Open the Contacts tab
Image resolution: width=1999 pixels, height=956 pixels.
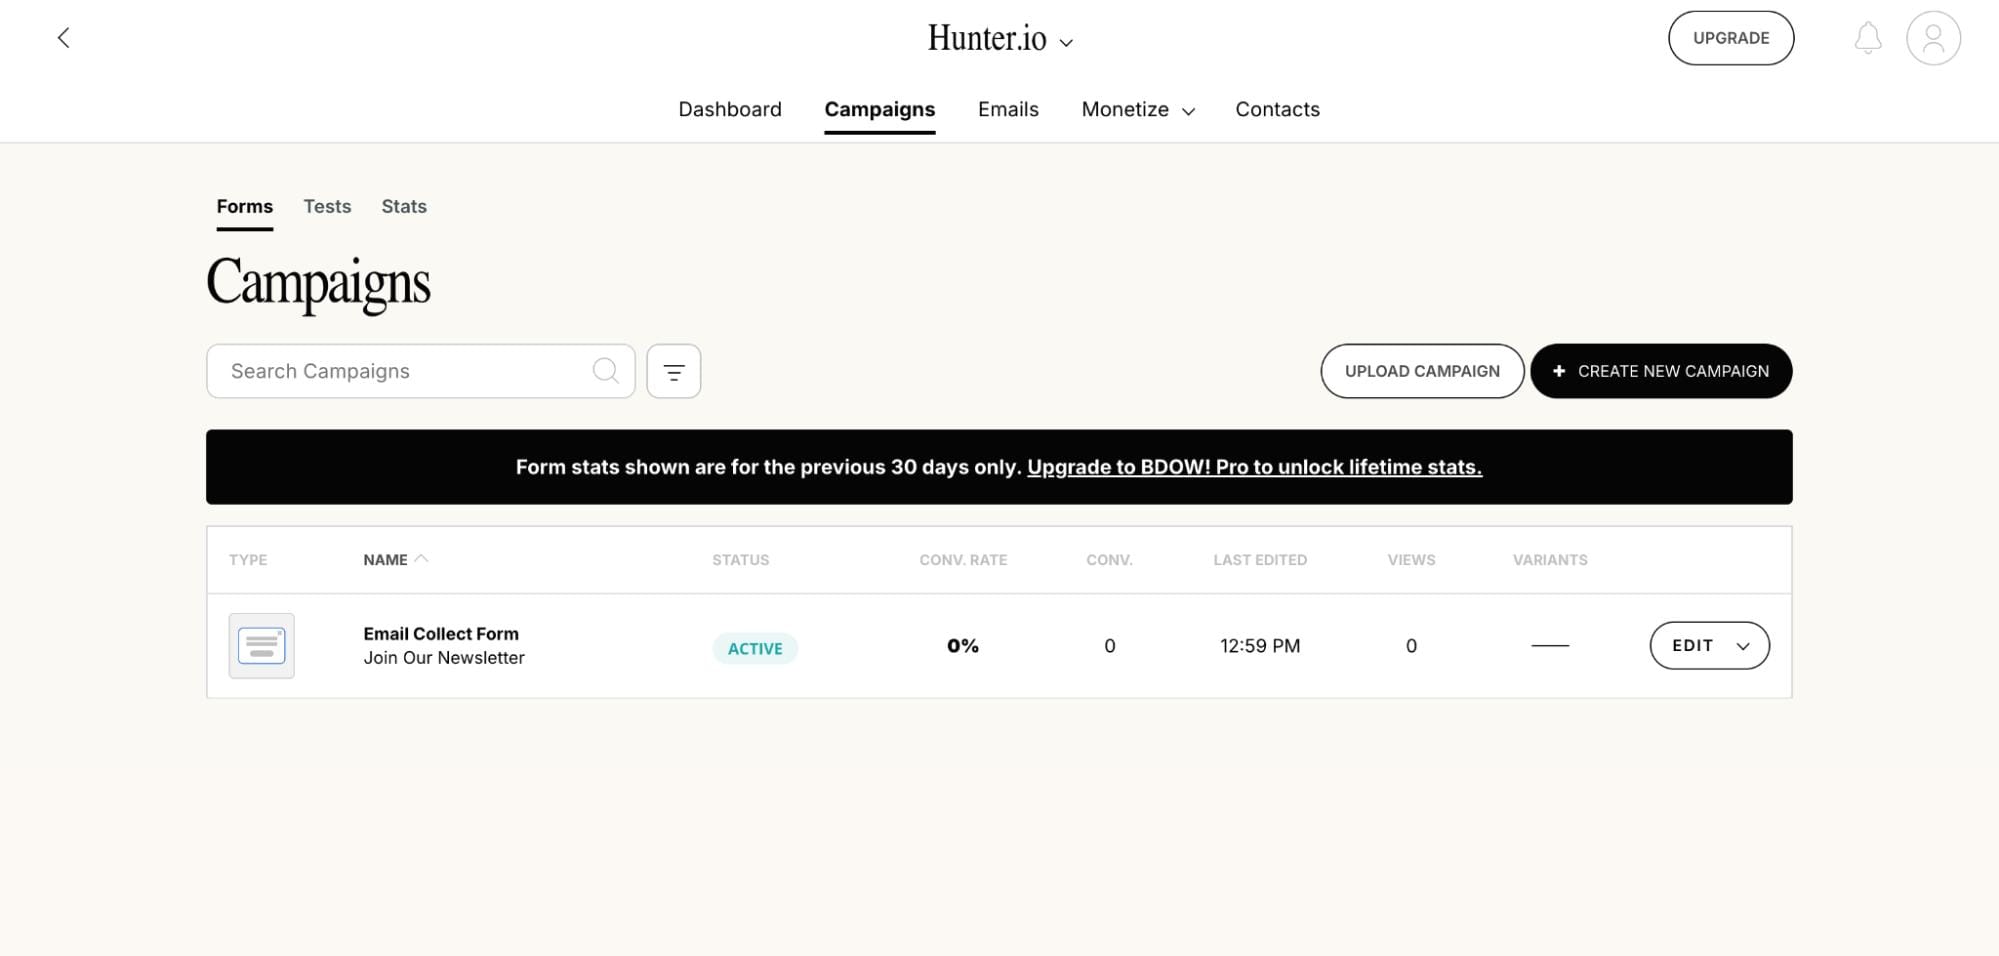click(1277, 109)
